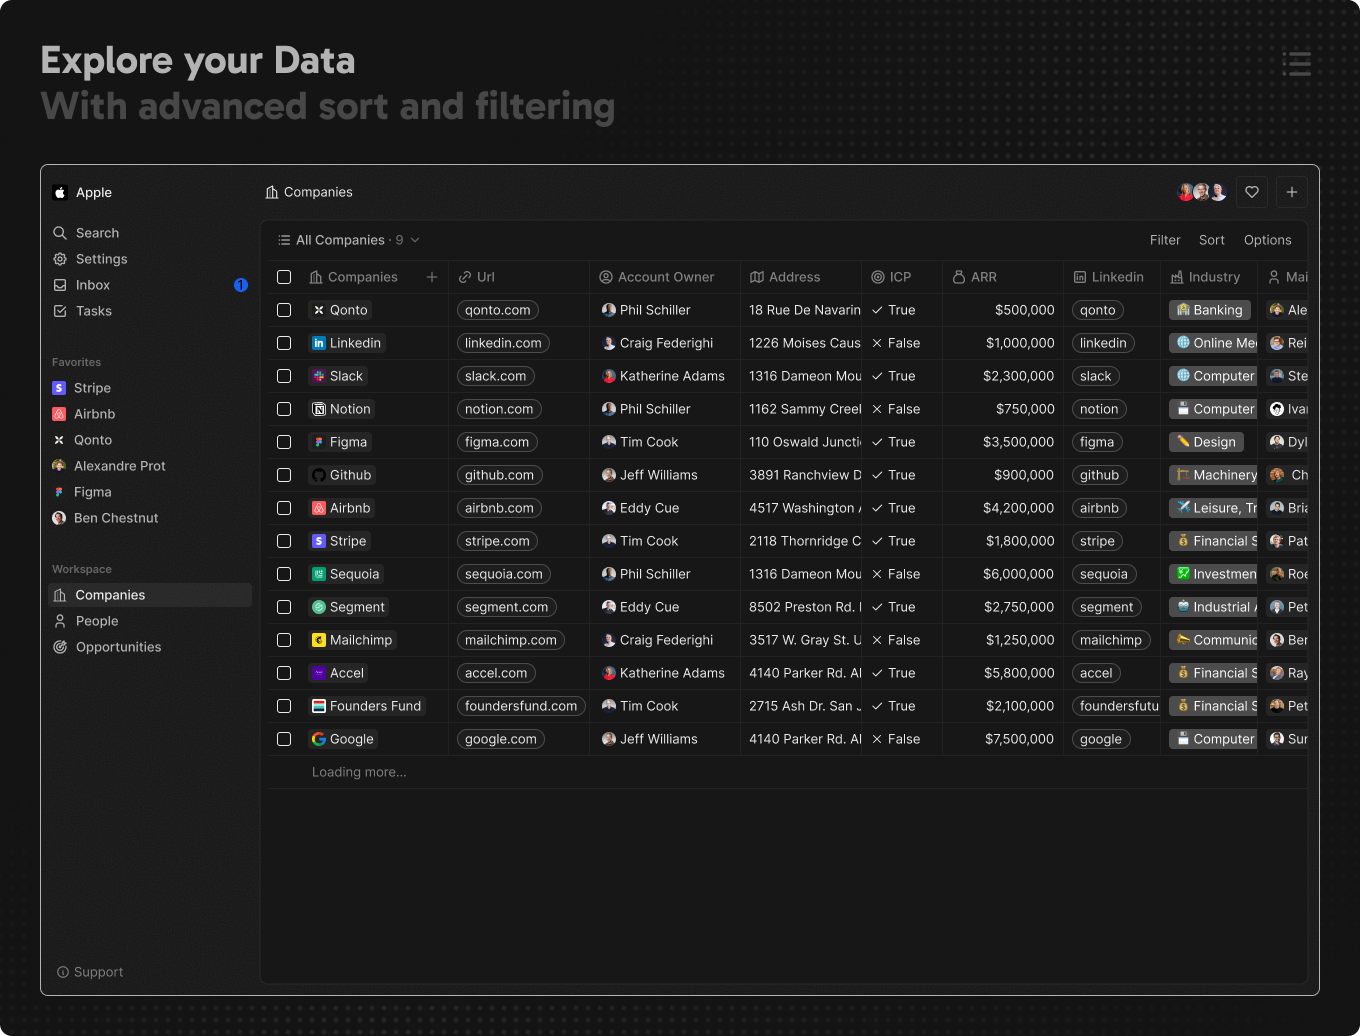Go to People in Workspace
Viewport: 1360px width, 1036px height.
[96, 621]
